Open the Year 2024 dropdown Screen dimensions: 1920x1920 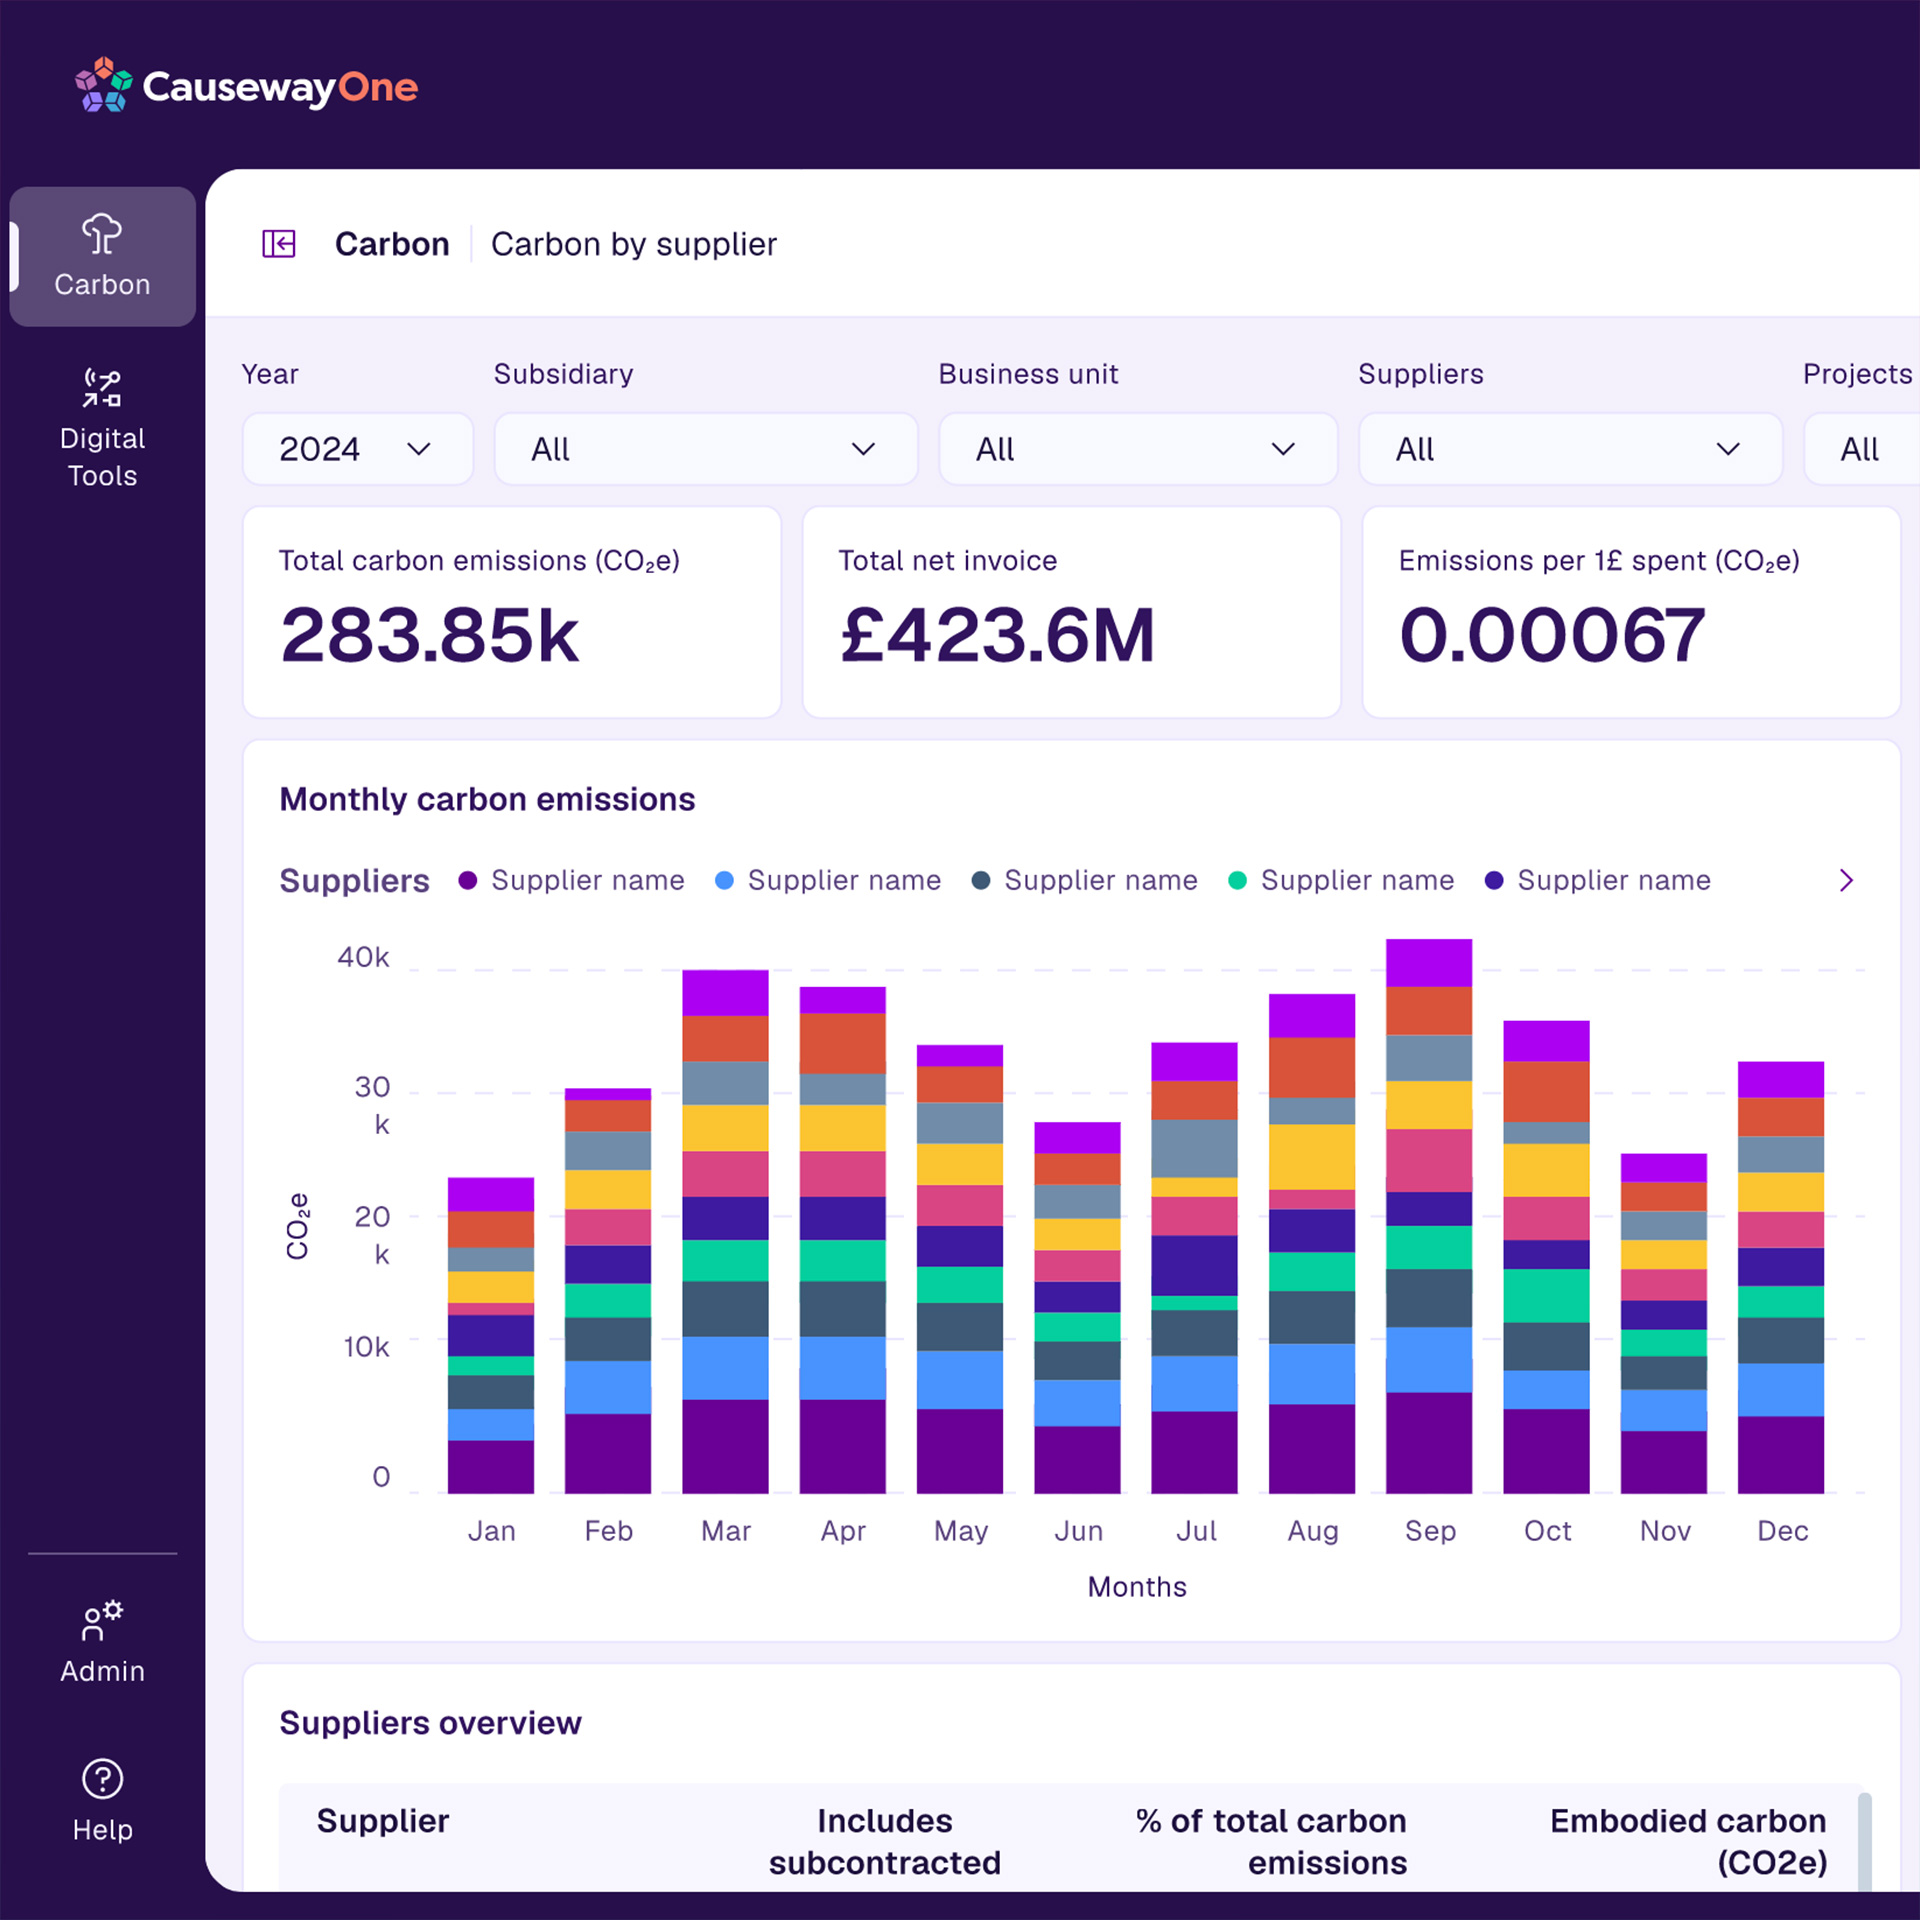coord(358,449)
